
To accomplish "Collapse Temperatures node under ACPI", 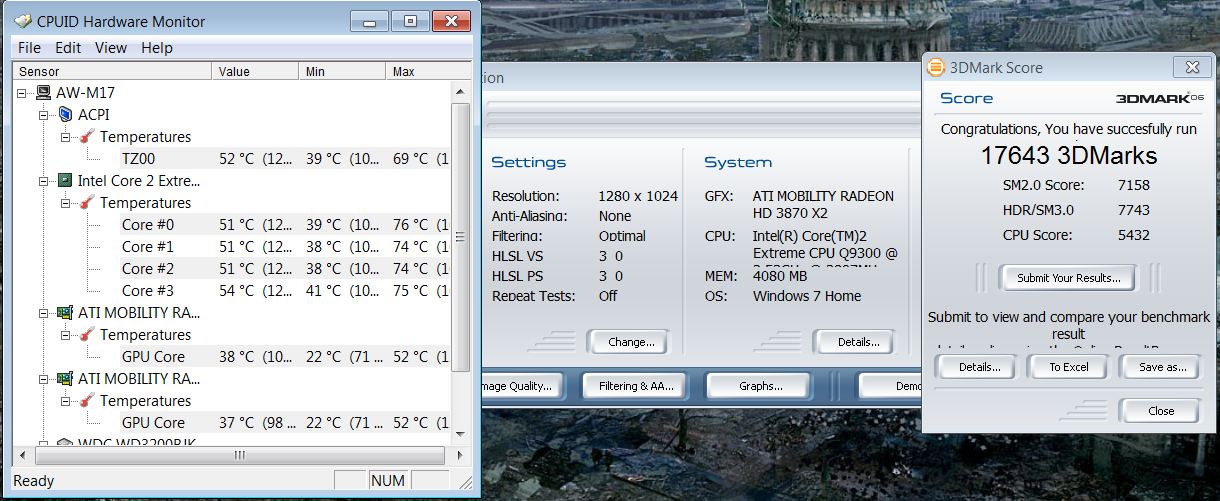I will point(66,137).
